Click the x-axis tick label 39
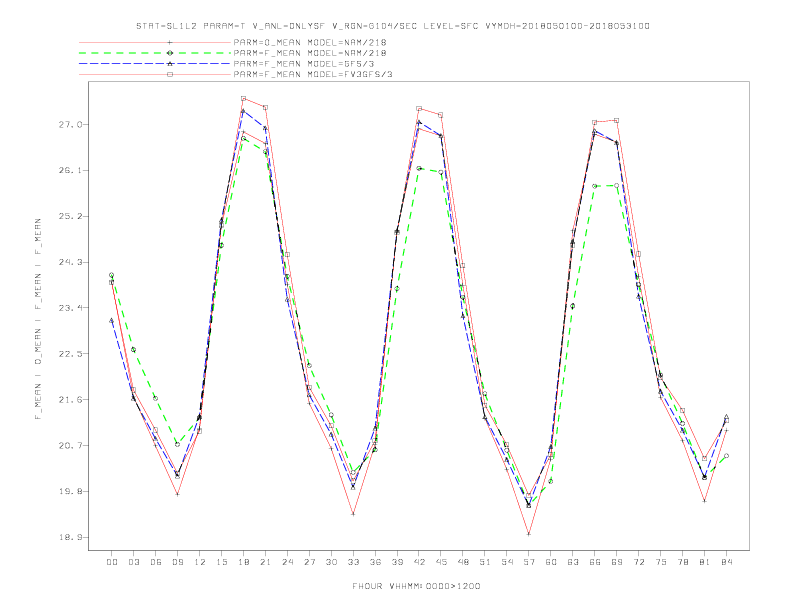The width and height of the screenshot is (792, 612). coord(397,562)
